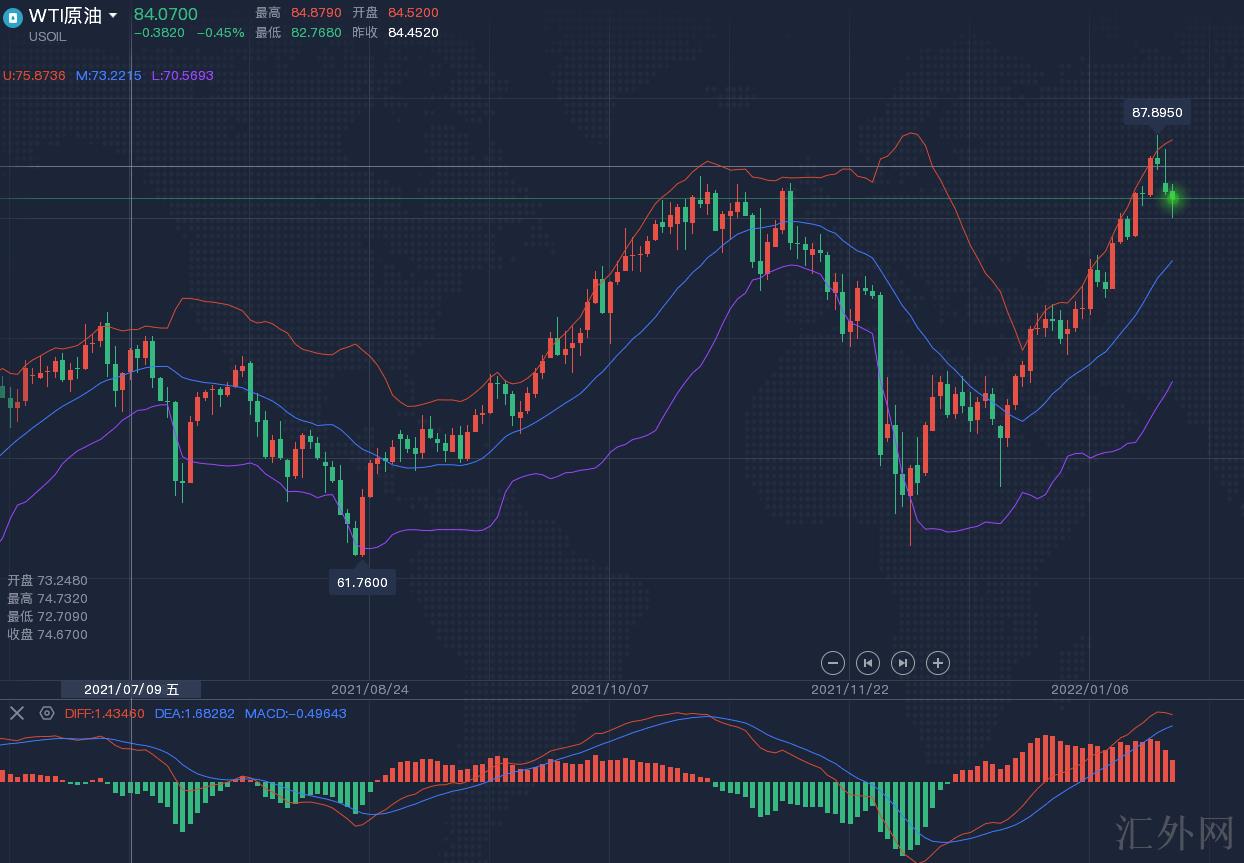Expand the WTI原油 symbol dropdown arrow
This screenshot has width=1244, height=863.
pos(113,16)
